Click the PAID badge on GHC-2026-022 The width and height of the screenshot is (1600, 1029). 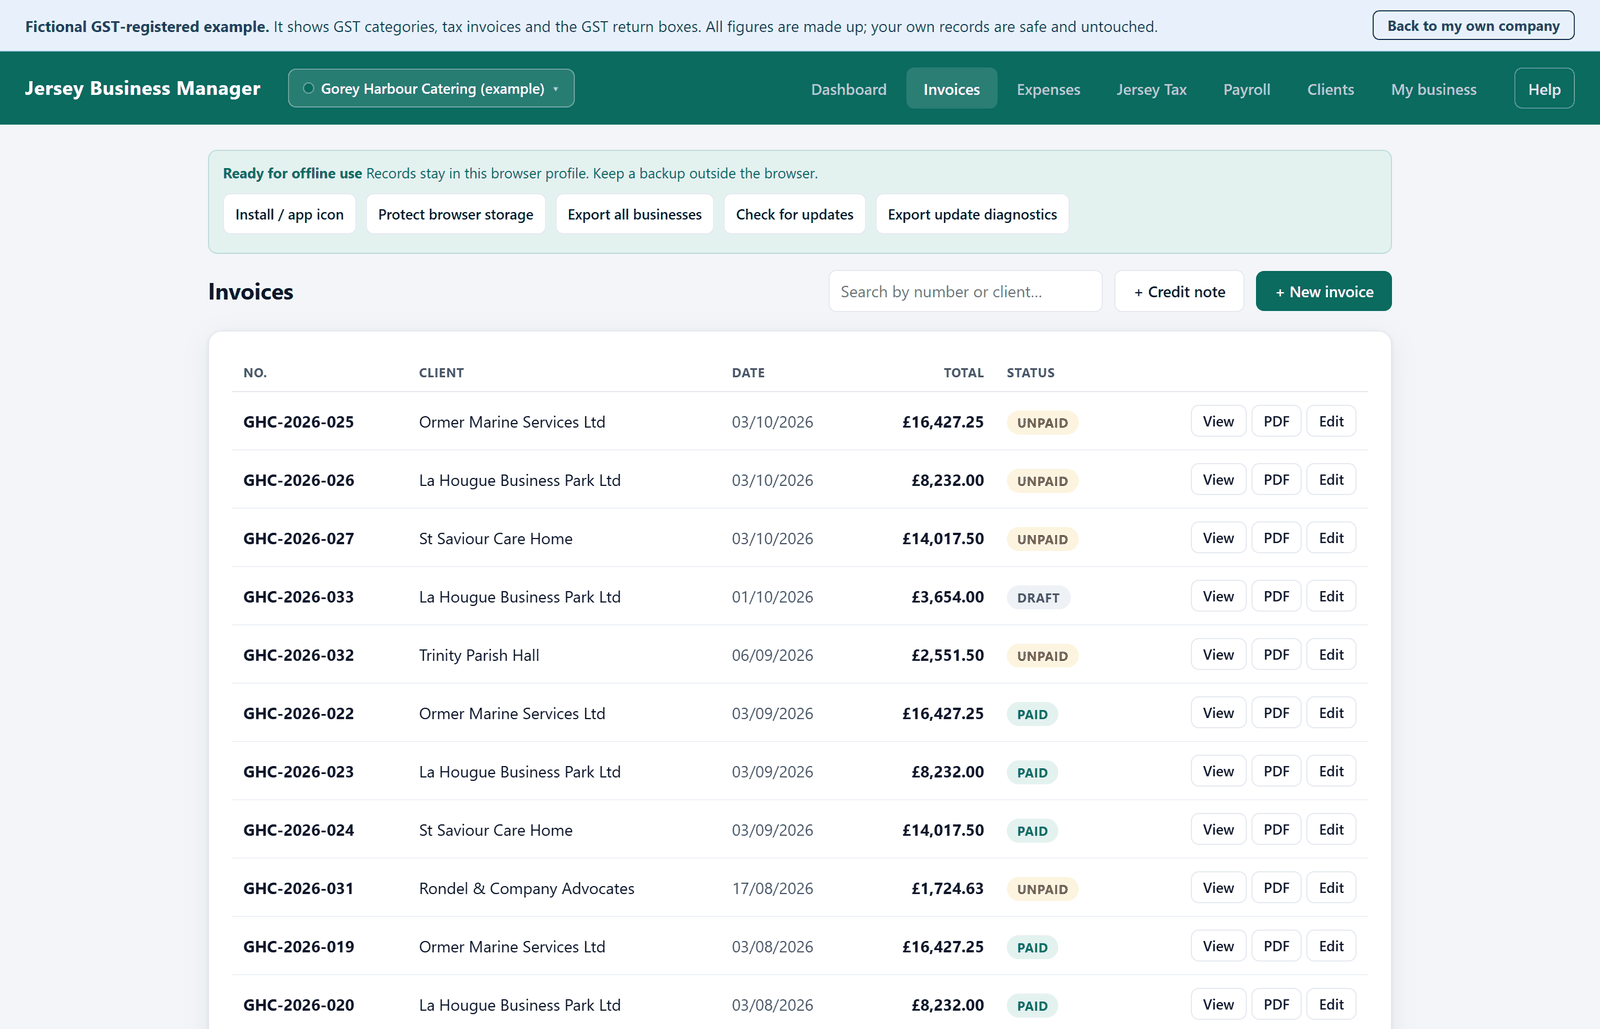1032,714
